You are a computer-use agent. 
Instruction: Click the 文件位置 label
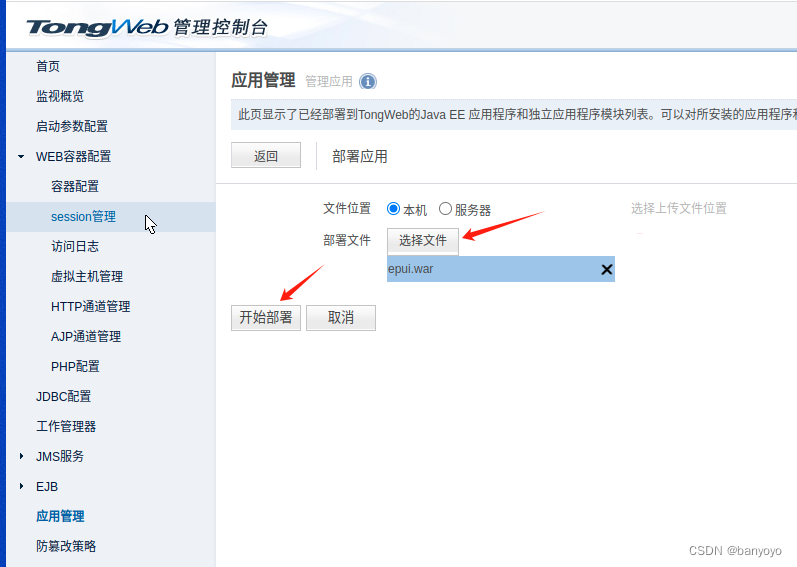pos(347,208)
